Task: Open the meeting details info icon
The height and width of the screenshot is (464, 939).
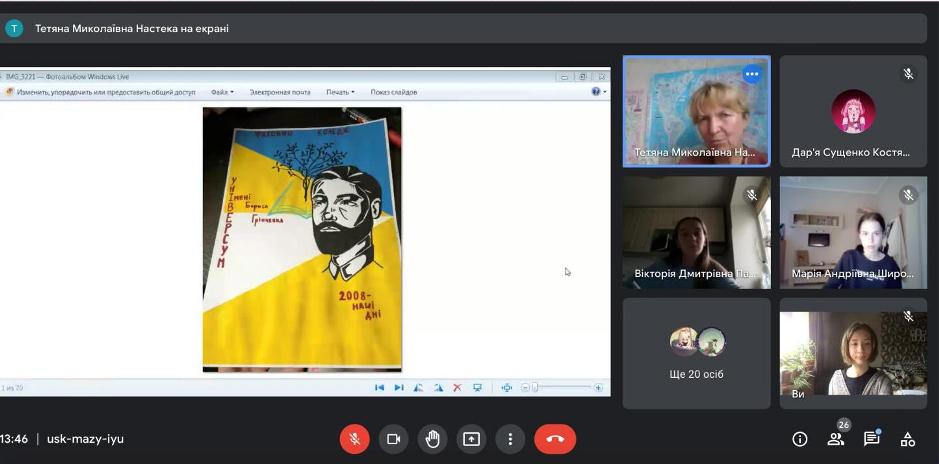Action: 799,439
